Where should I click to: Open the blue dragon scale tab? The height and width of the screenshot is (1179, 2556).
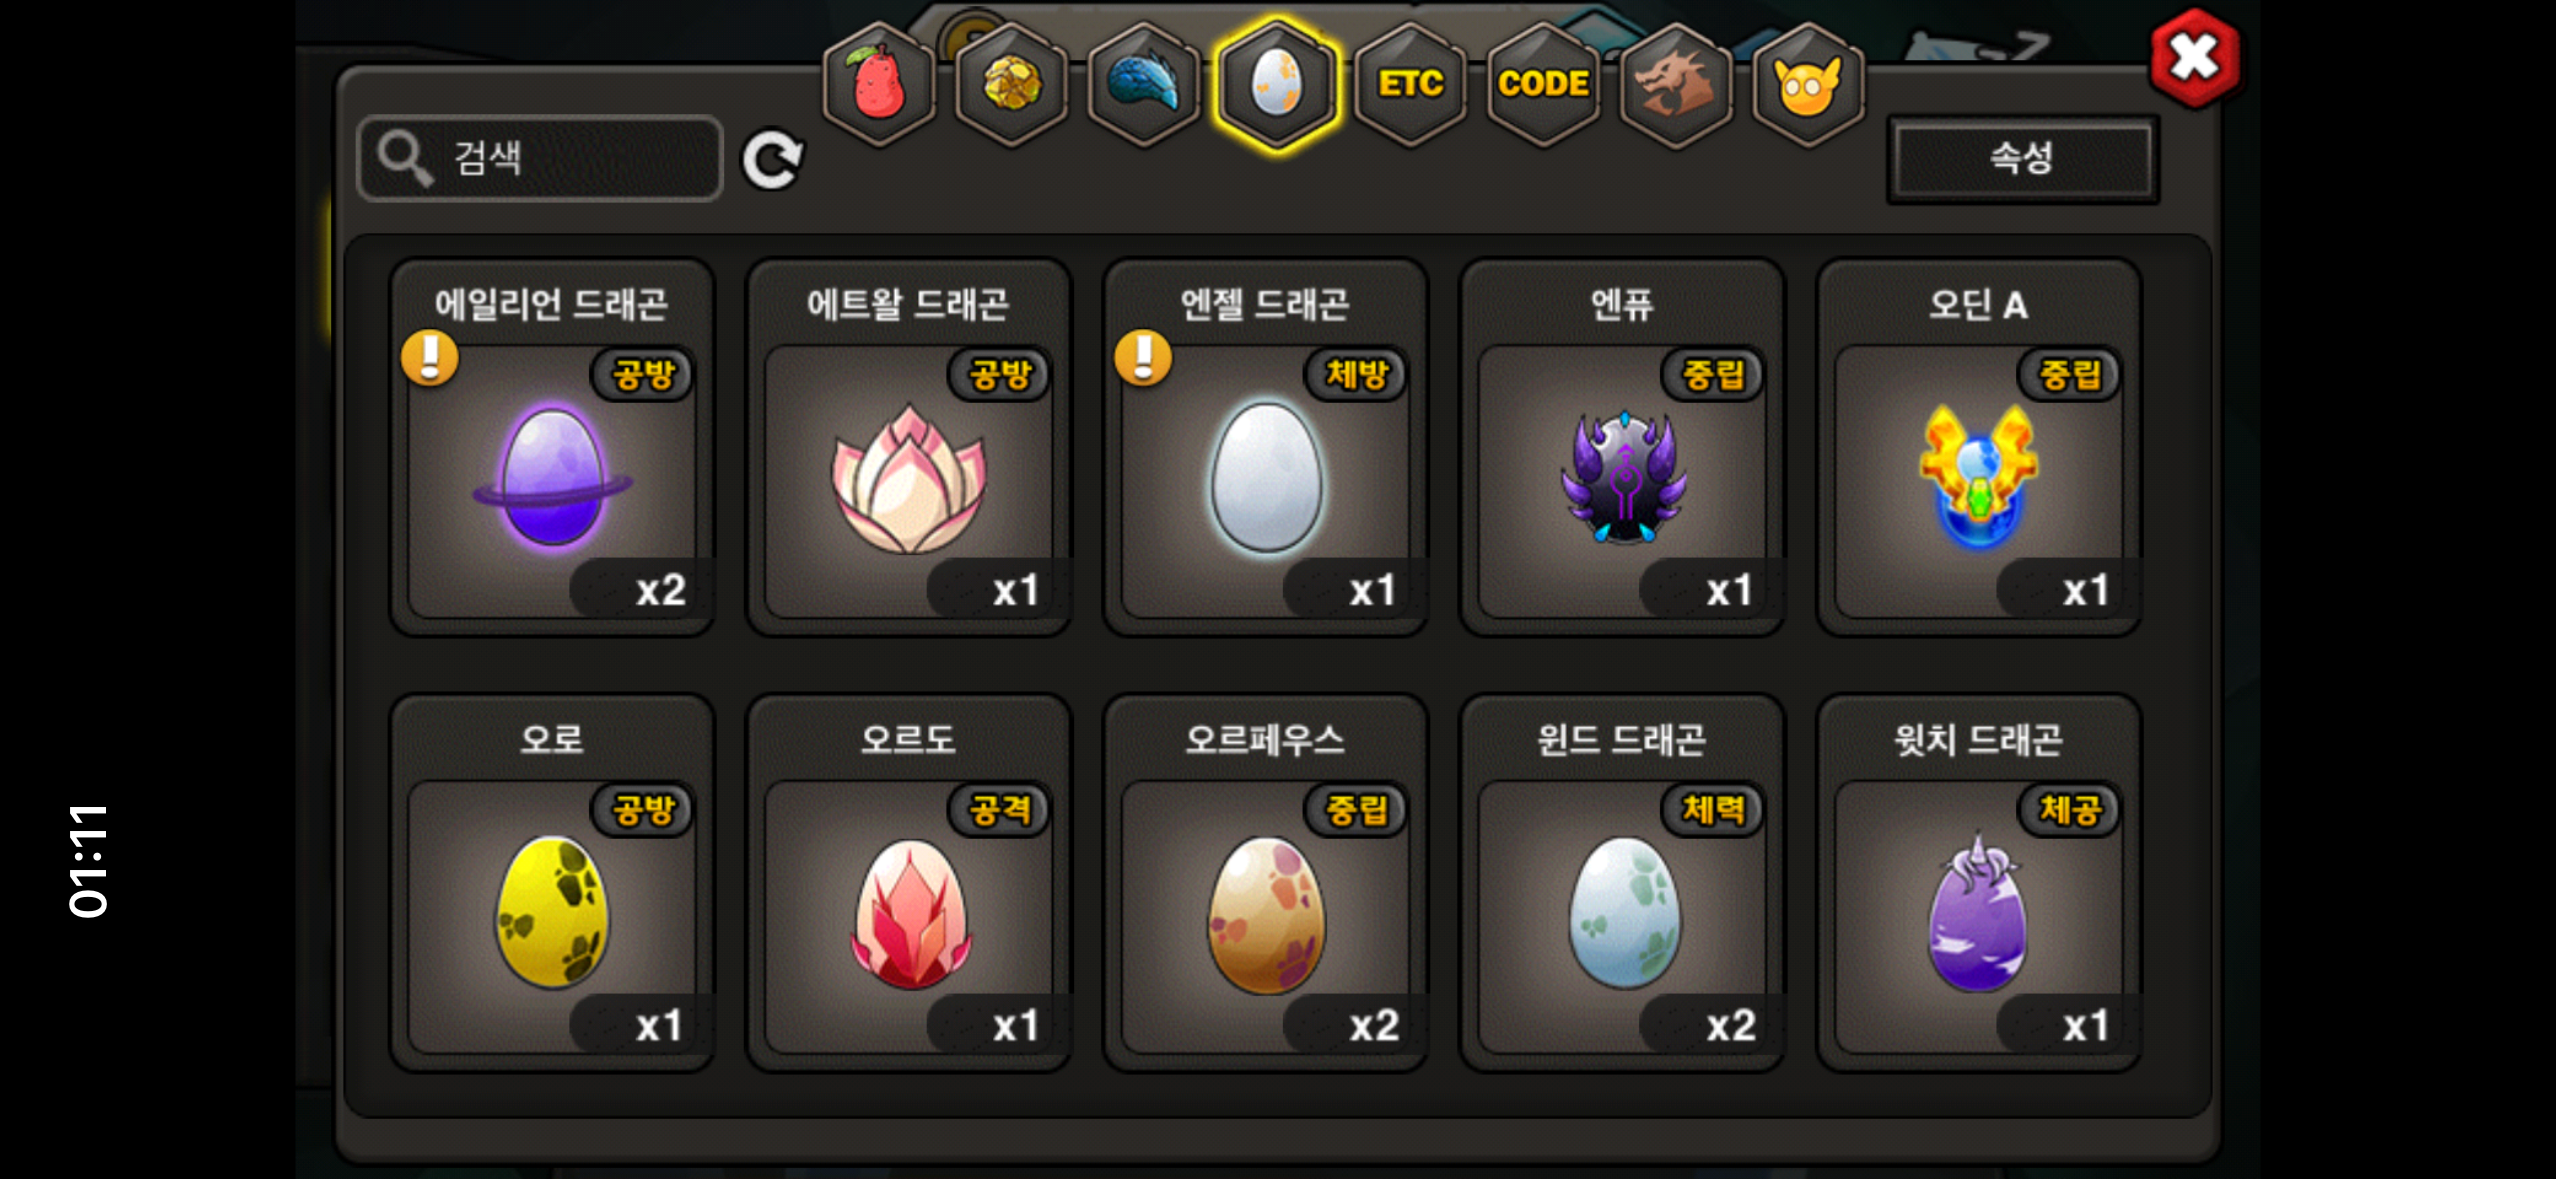(x=1144, y=84)
